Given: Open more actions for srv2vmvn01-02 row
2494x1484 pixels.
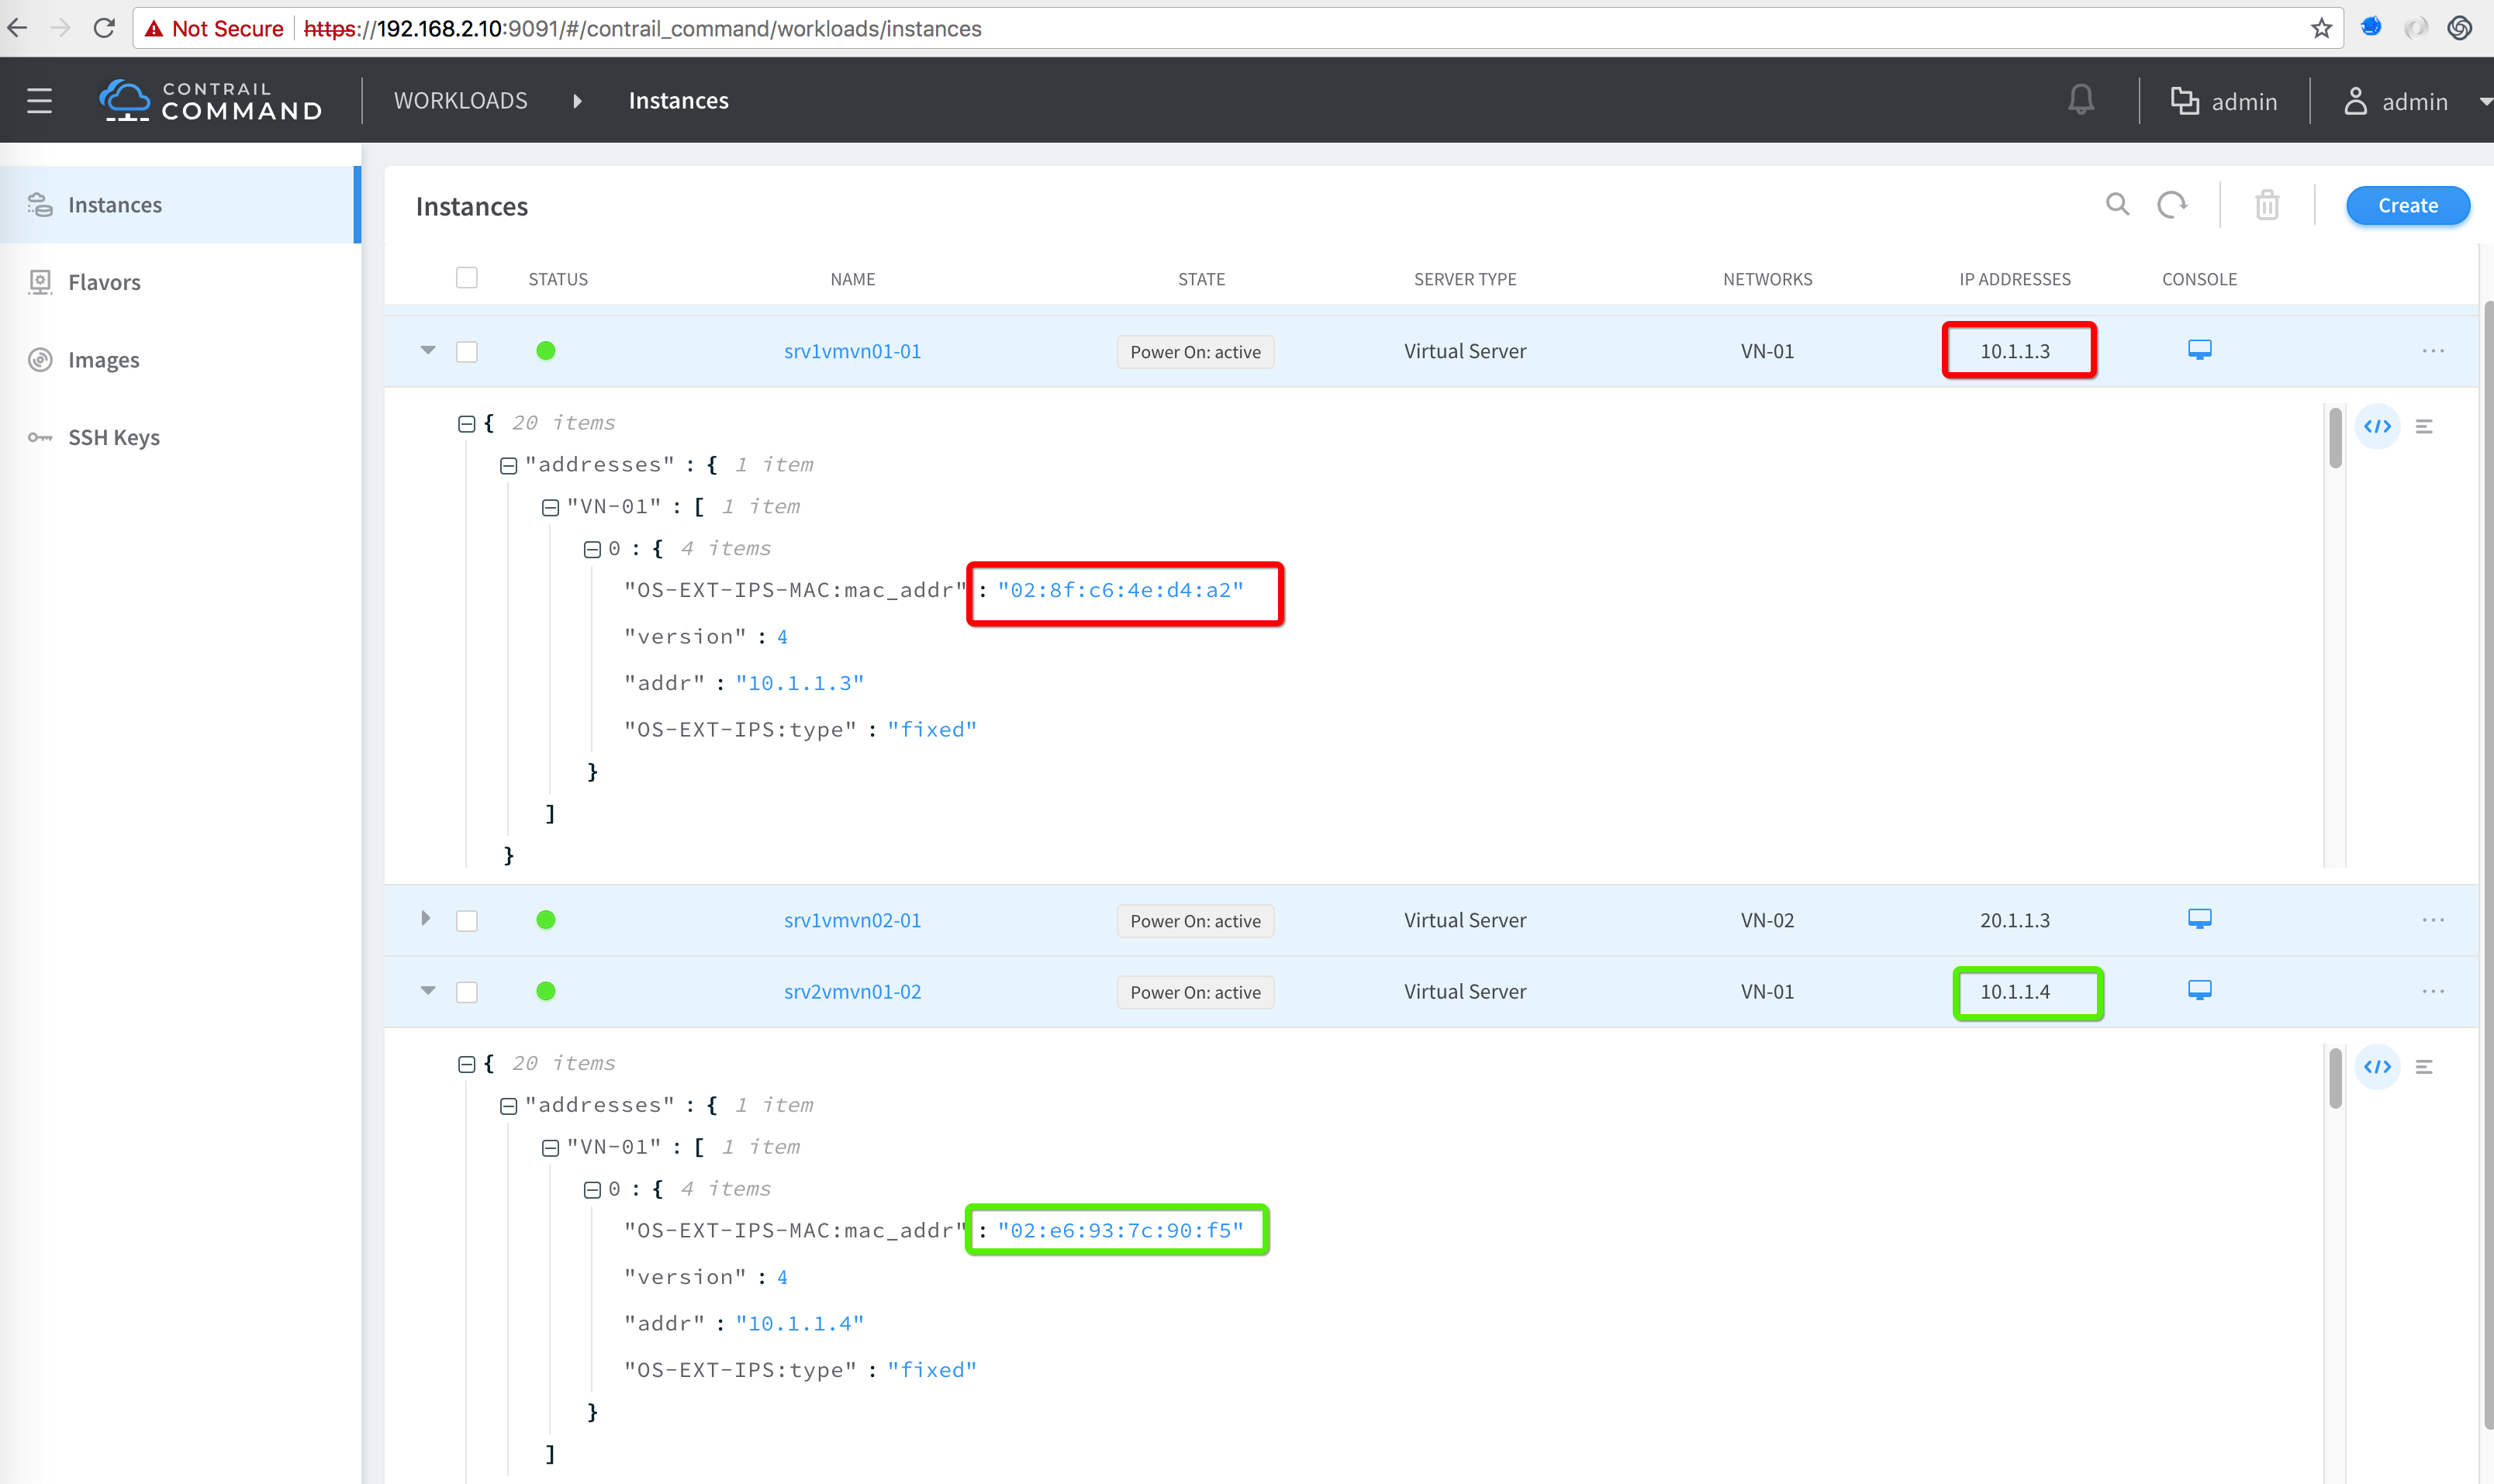Looking at the screenshot, I should [2432, 991].
